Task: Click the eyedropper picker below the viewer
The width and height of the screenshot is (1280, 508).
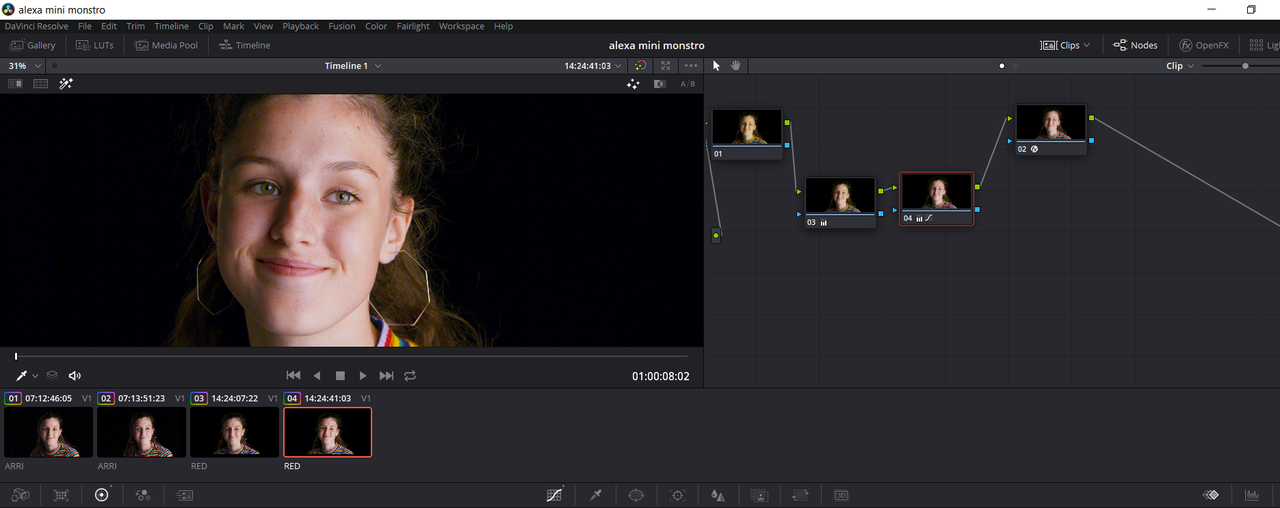Action: tap(20, 376)
